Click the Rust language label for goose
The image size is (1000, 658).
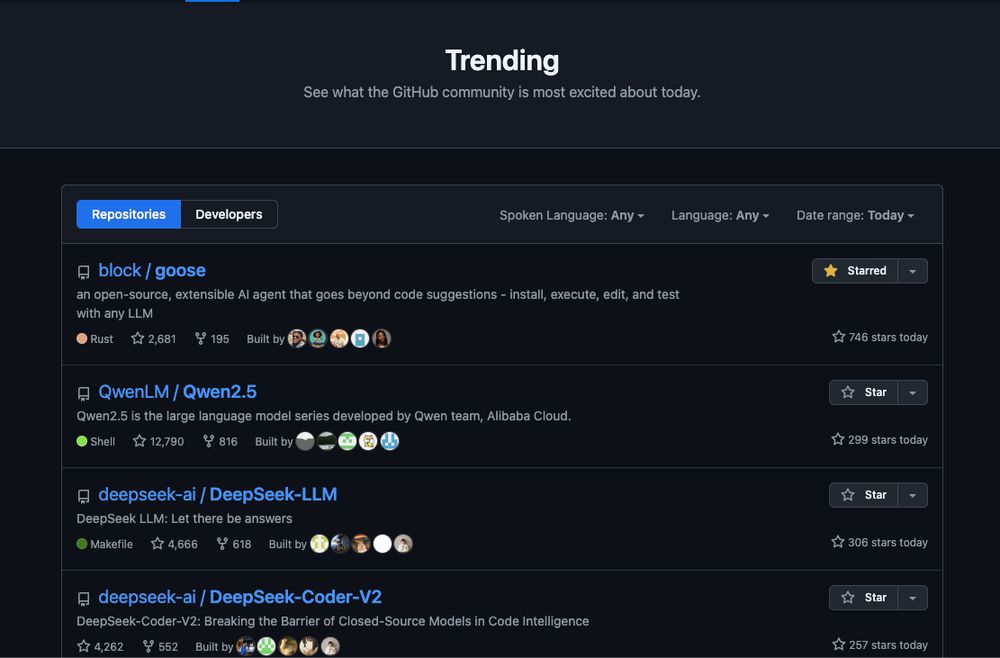click(95, 339)
